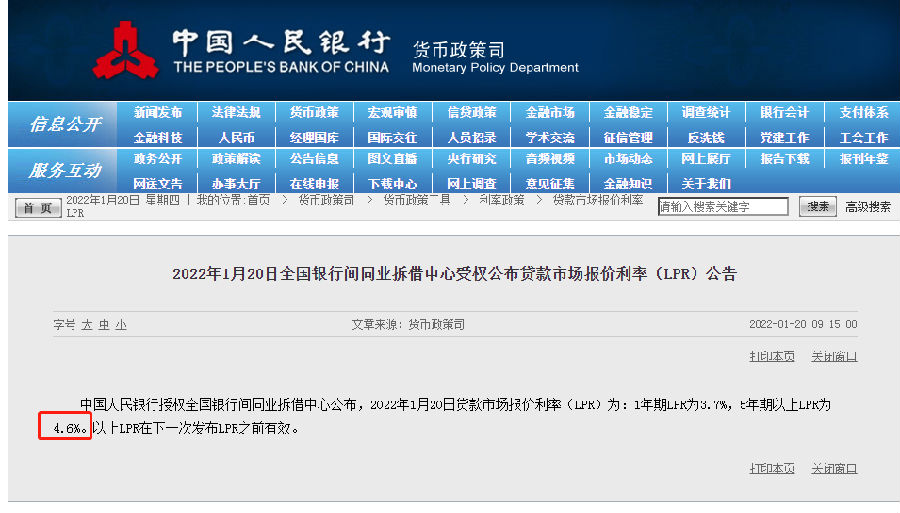The image size is (900, 513).
Task: Click top 打印本页 print link
Action: pos(772,357)
